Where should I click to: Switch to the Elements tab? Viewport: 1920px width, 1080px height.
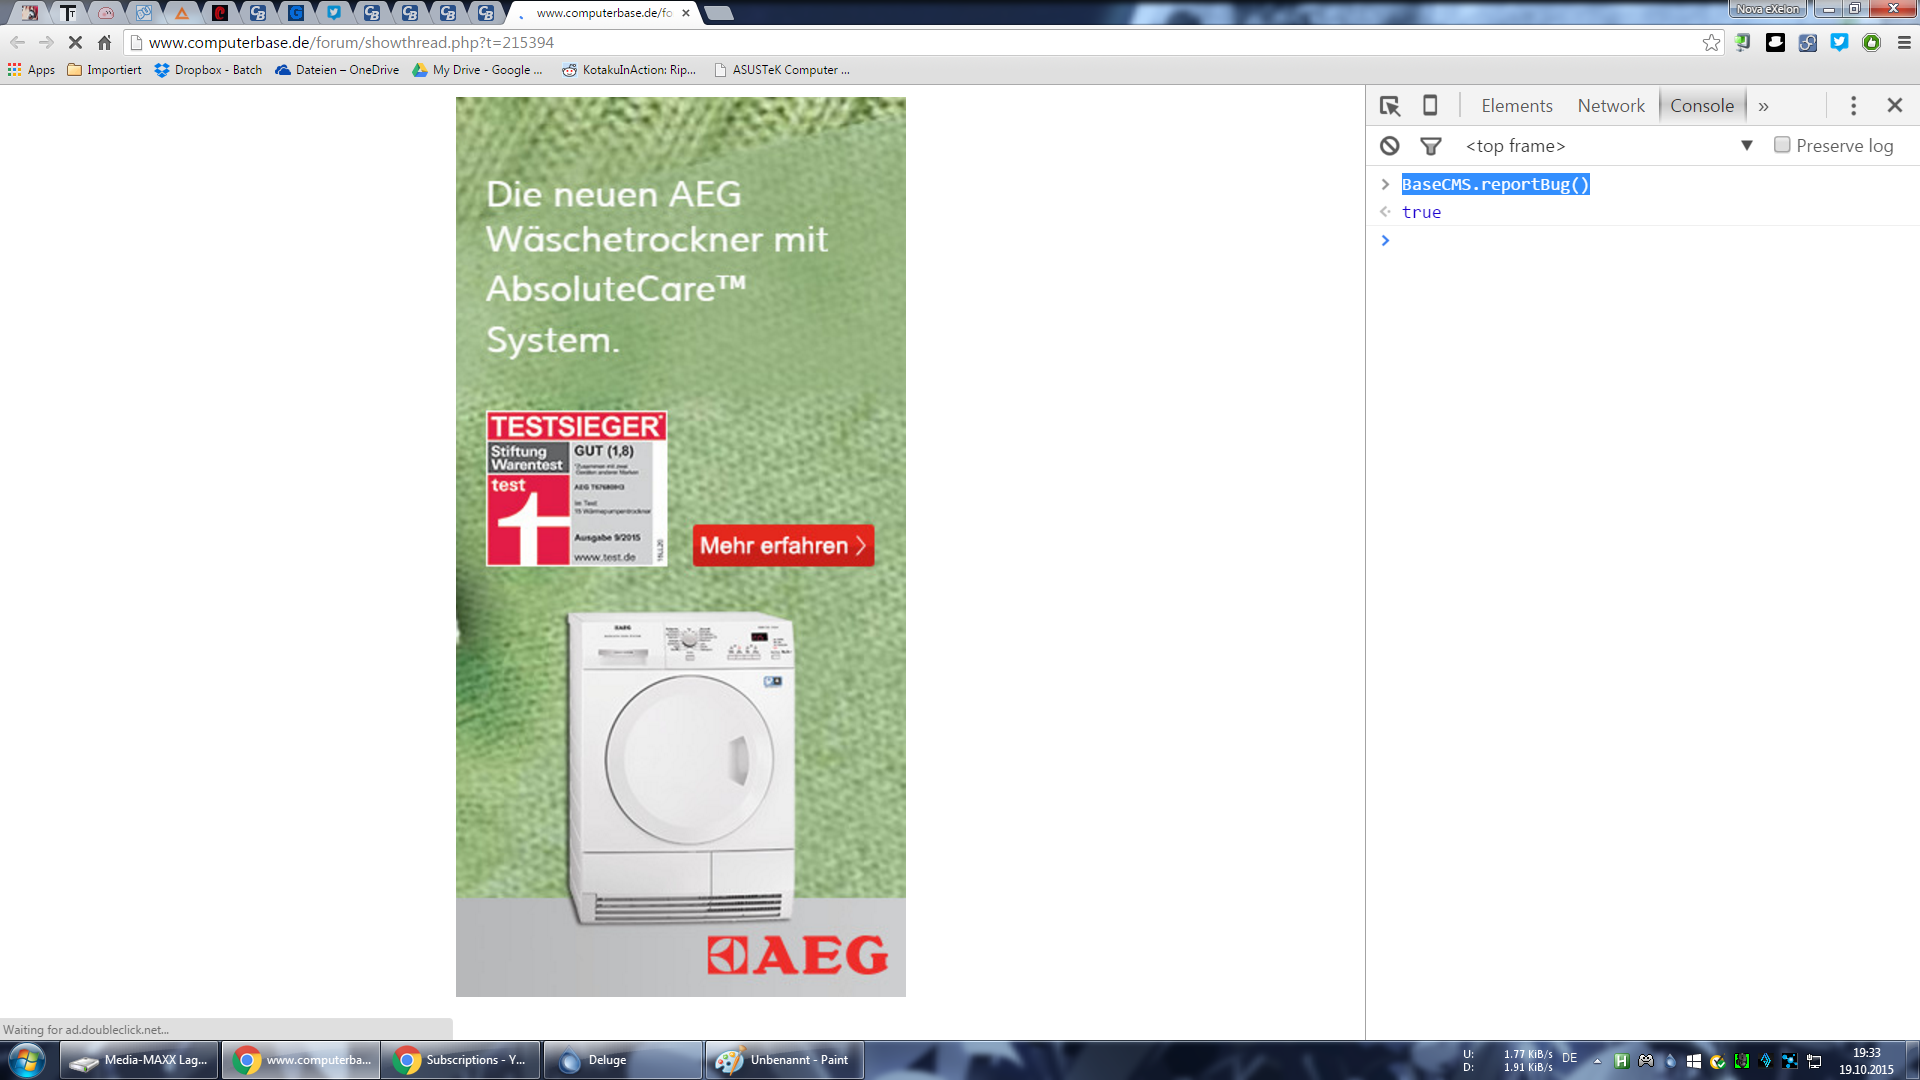click(x=1516, y=106)
